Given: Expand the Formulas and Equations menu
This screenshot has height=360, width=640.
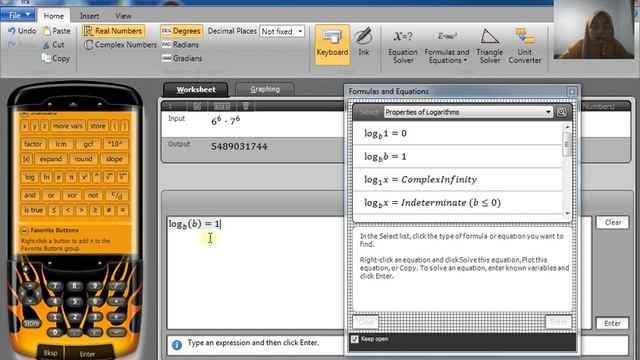Looking at the screenshot, I should click(447, 46).
